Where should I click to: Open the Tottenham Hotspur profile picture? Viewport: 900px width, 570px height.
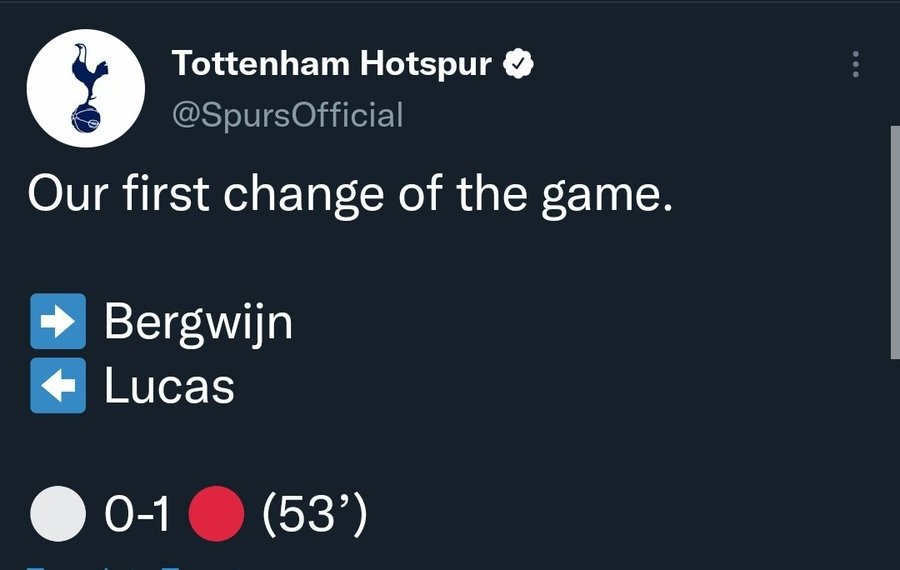[x=86, y=88]
